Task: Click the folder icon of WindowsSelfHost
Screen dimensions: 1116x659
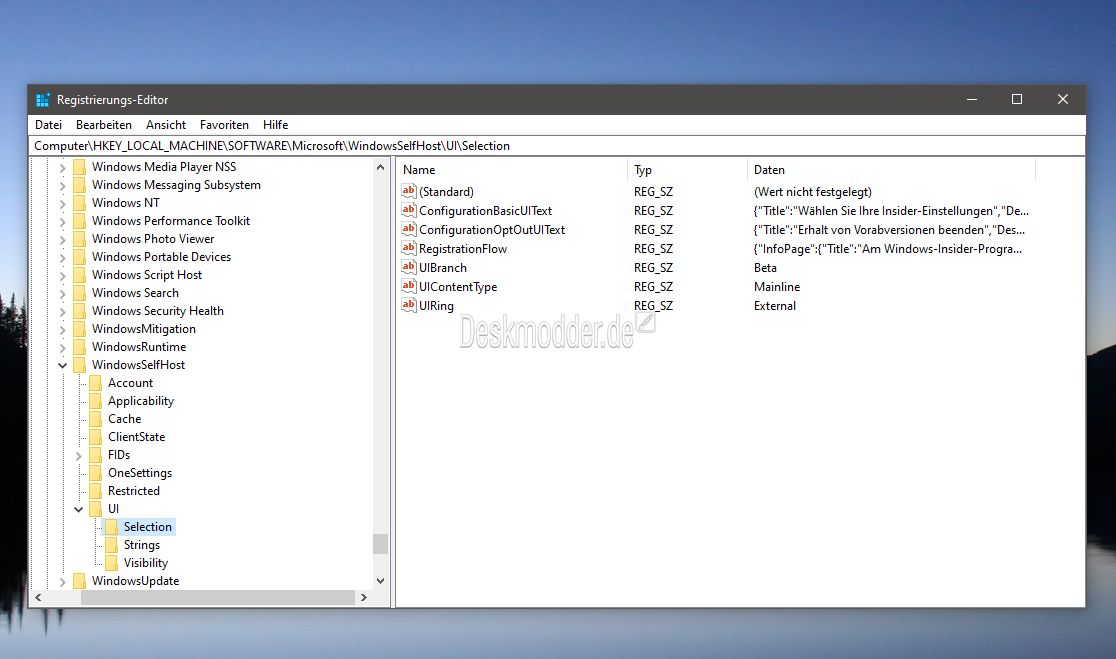Action: (80, 364)
